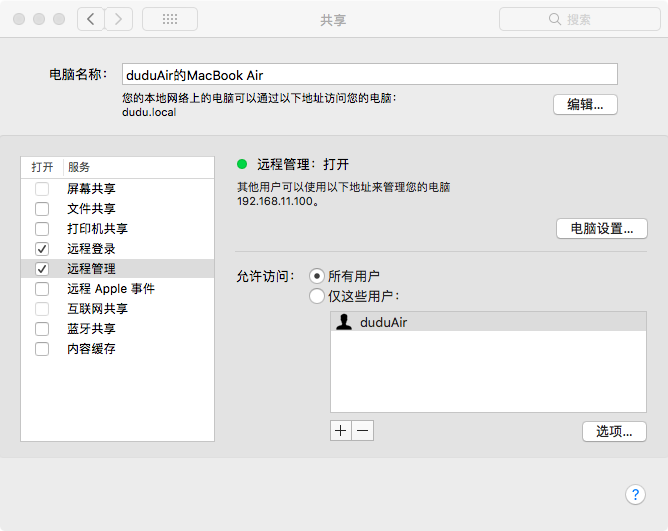Choose the 仅这些用户 radio option
This screenshot has width=668, height=531.
pyautogui.click(x=317, y=296)
